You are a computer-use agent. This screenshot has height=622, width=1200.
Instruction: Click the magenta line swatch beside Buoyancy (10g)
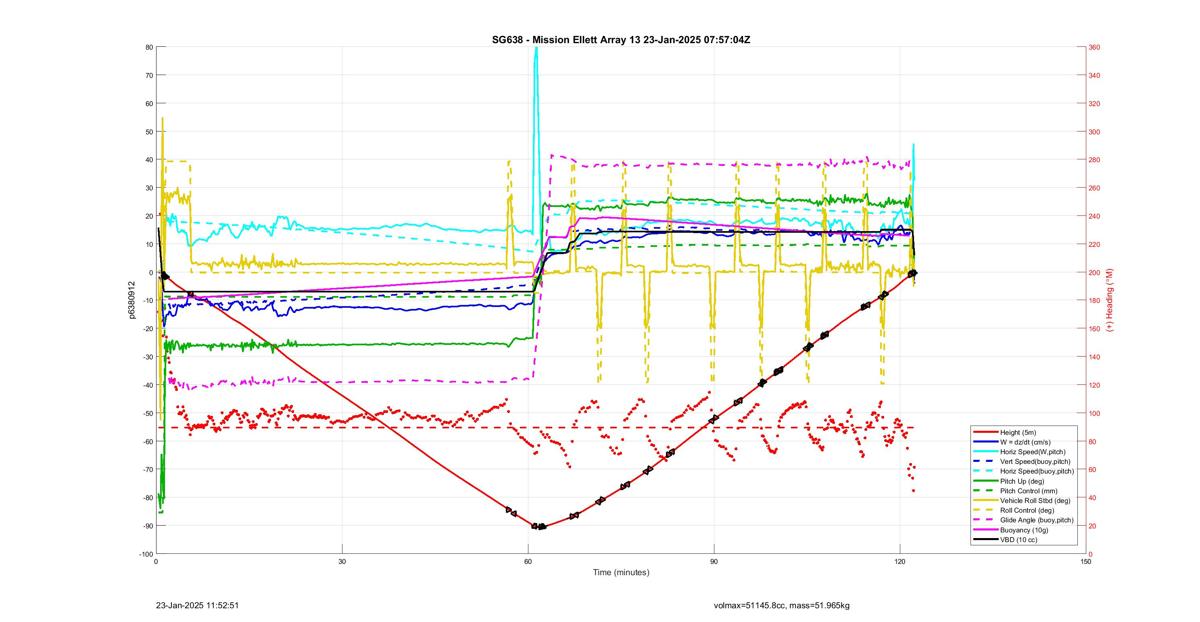pyautogui.click(x=985, y=530)
